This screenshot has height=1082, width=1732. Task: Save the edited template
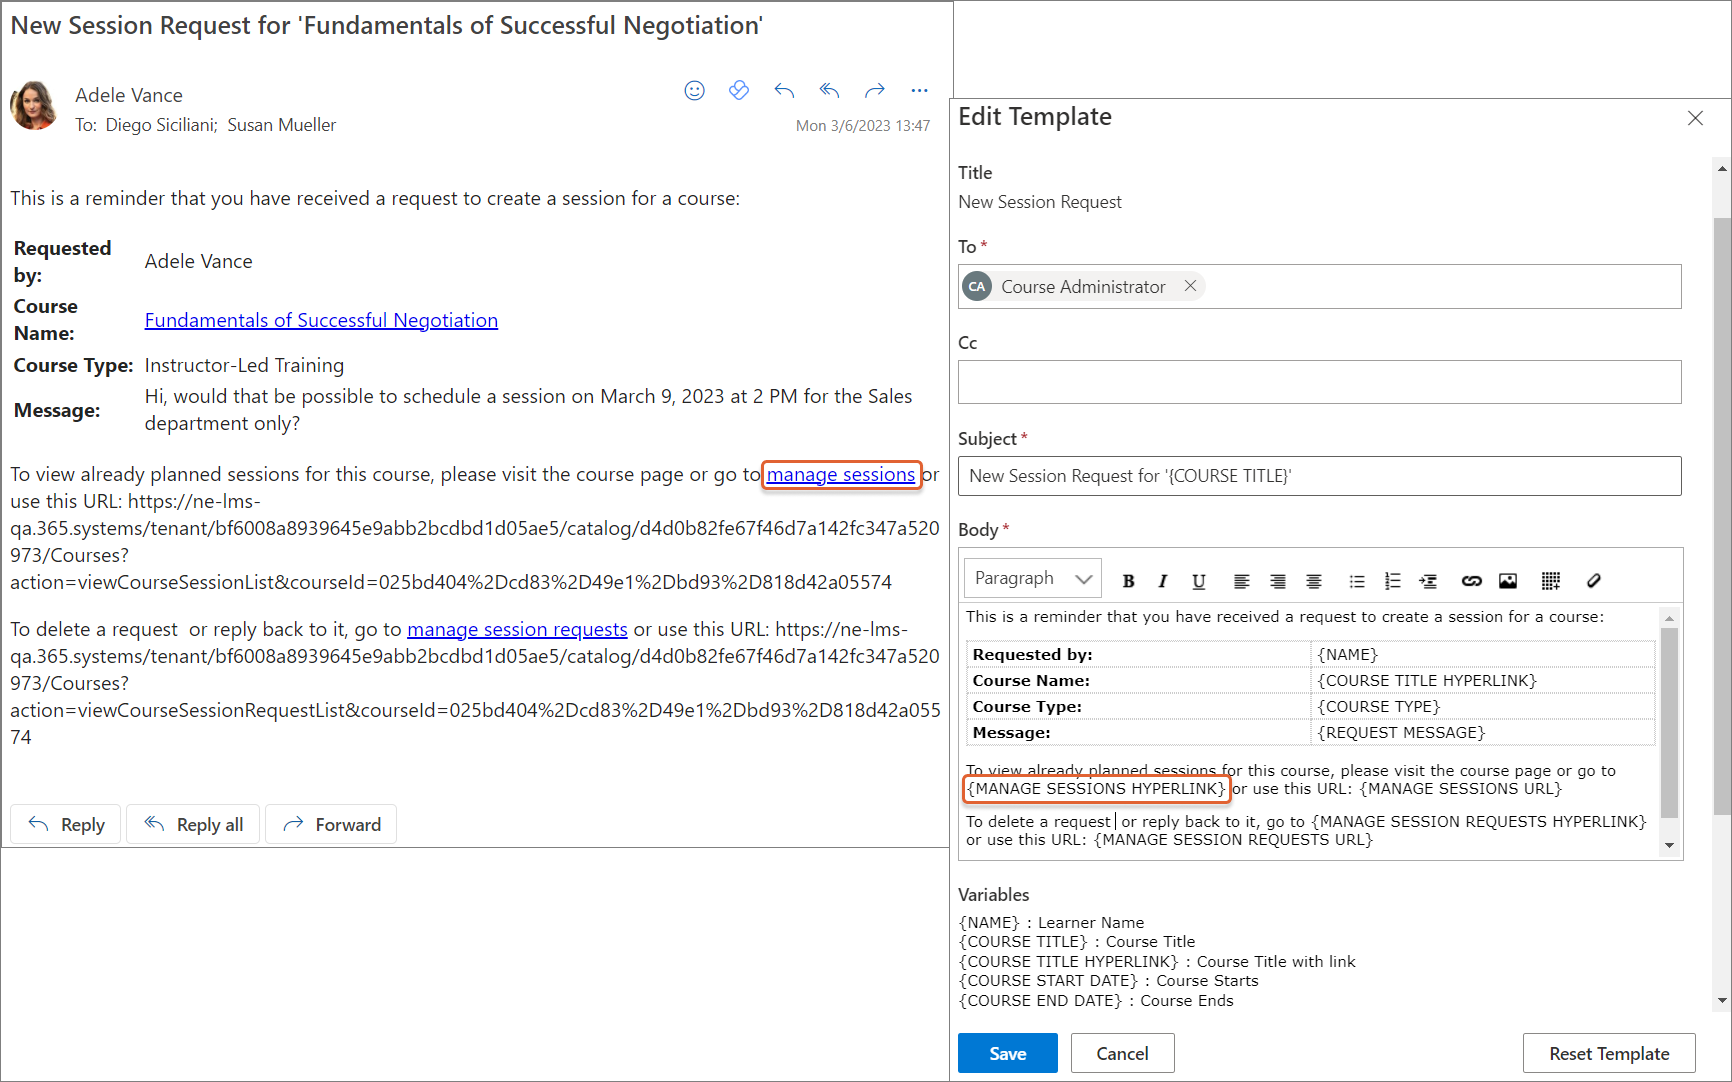click(x=1007, y=1053)
